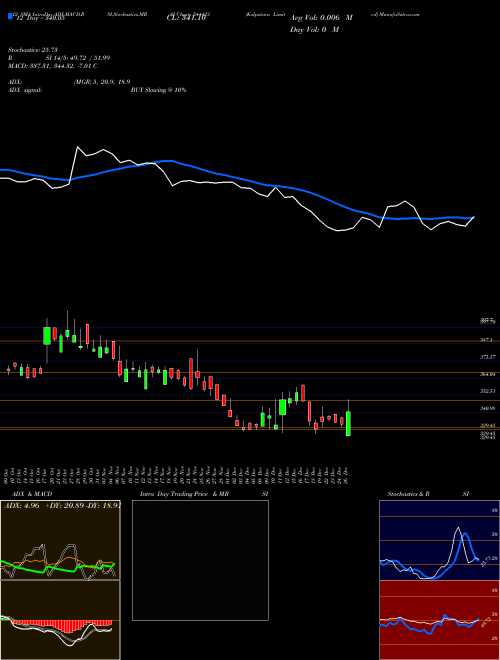Viewport: 500px width, 660px height.
Task: Click the 'Day Vol: 0 M' text
Action: (314, 29)
